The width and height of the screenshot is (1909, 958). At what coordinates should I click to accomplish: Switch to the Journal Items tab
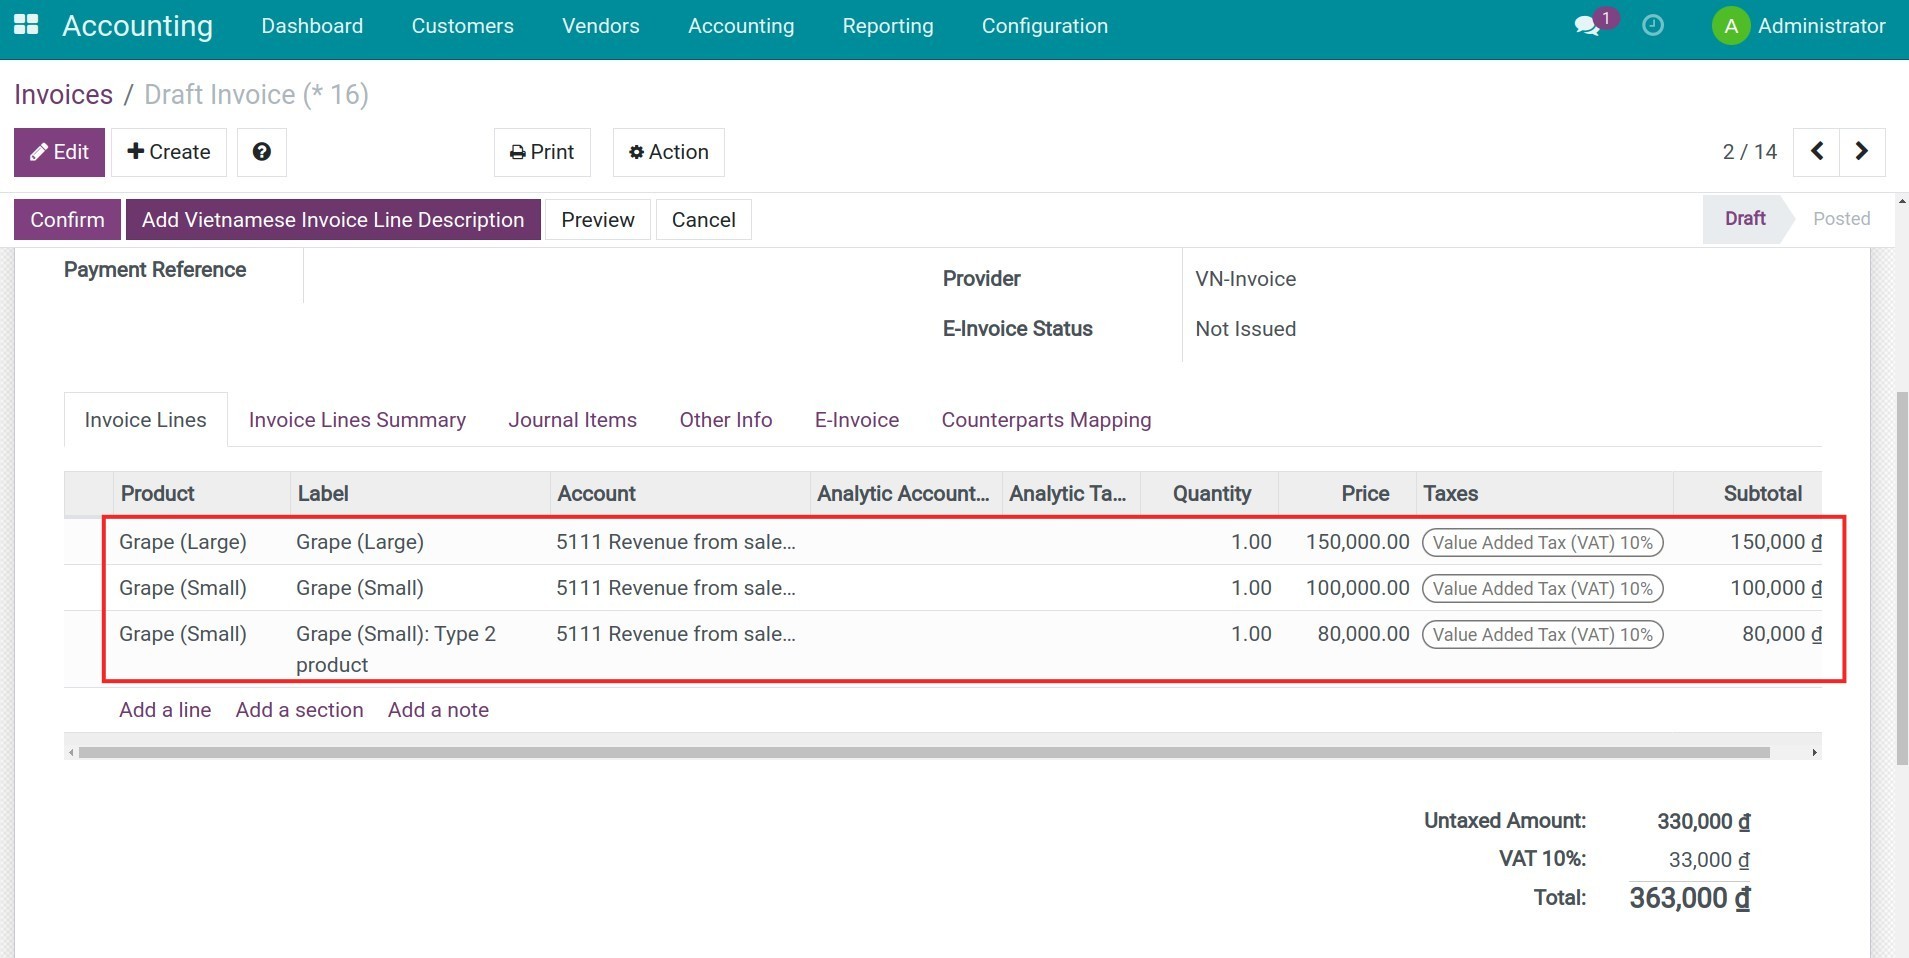[x=572, y=420]
